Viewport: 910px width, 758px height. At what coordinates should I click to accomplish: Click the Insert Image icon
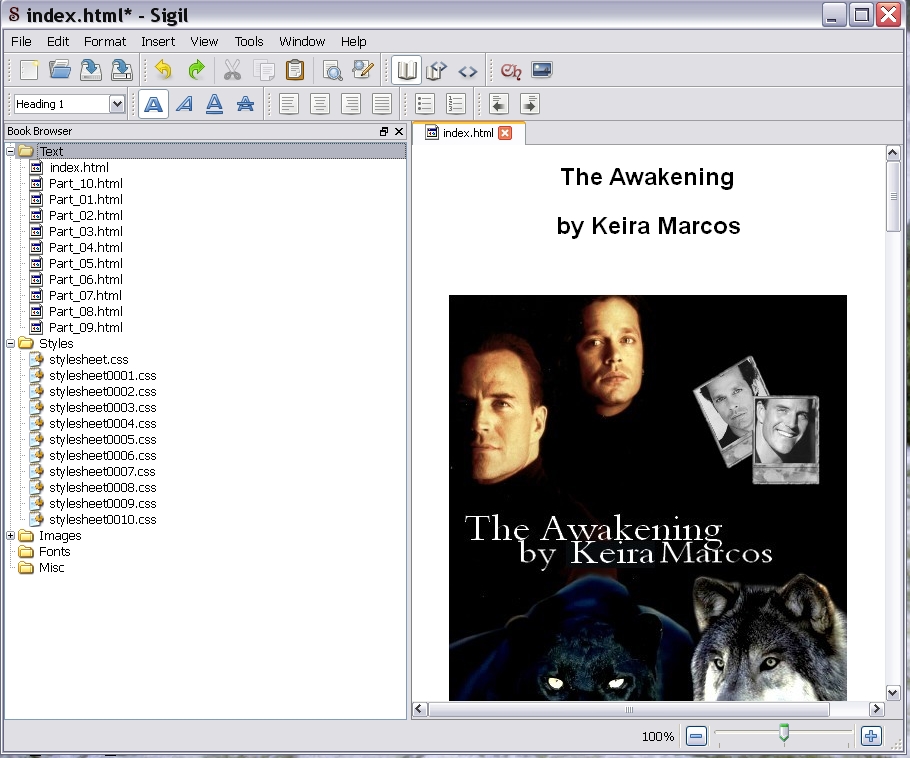[x=541, y=70]
